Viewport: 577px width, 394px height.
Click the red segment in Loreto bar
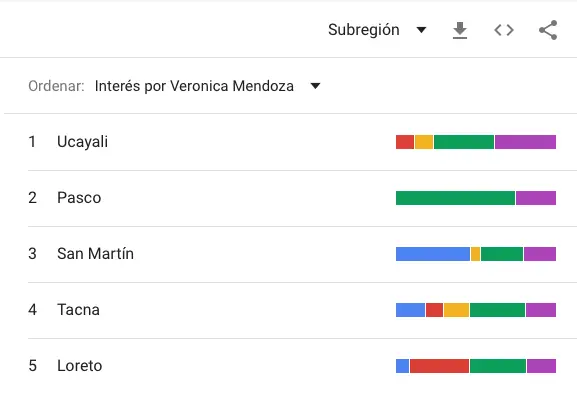[439, 366]
